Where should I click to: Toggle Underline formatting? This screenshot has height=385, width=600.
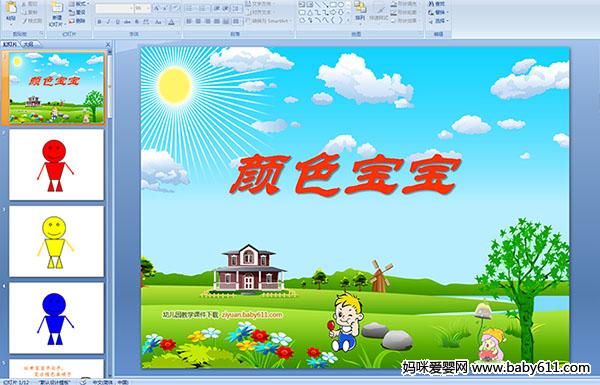click(117, 22)
